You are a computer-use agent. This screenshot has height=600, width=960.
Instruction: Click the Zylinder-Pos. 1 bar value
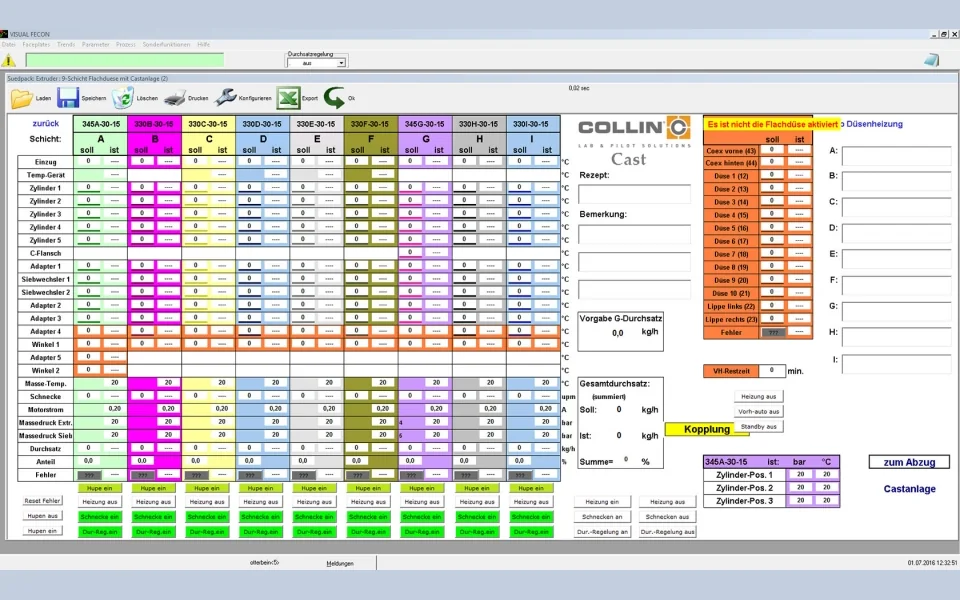(800, 474)
